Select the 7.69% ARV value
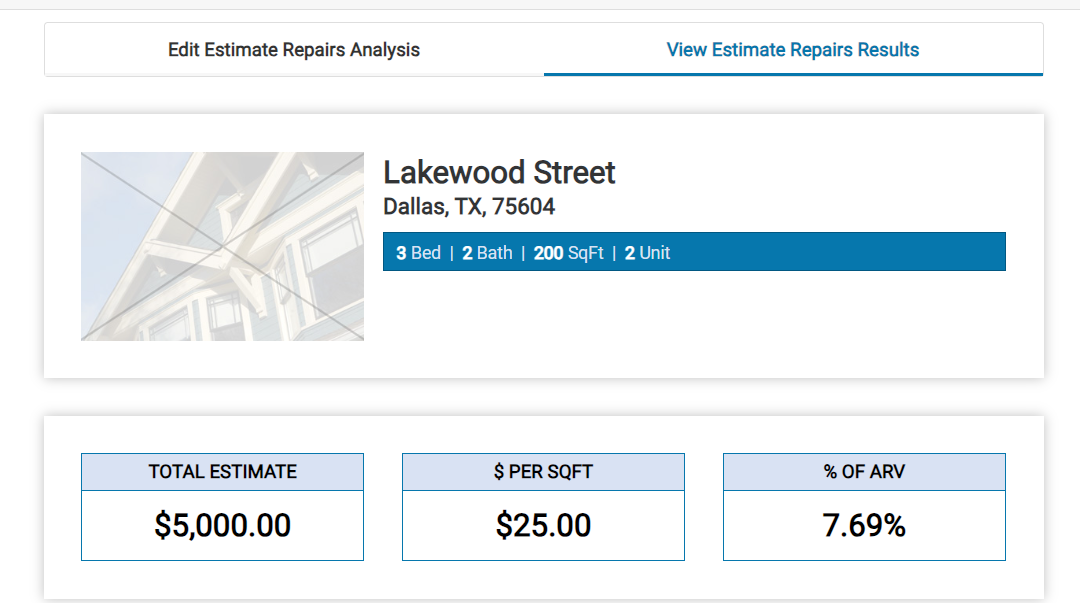The width and height of the screenshot is (1080, 603). (864, 525)
